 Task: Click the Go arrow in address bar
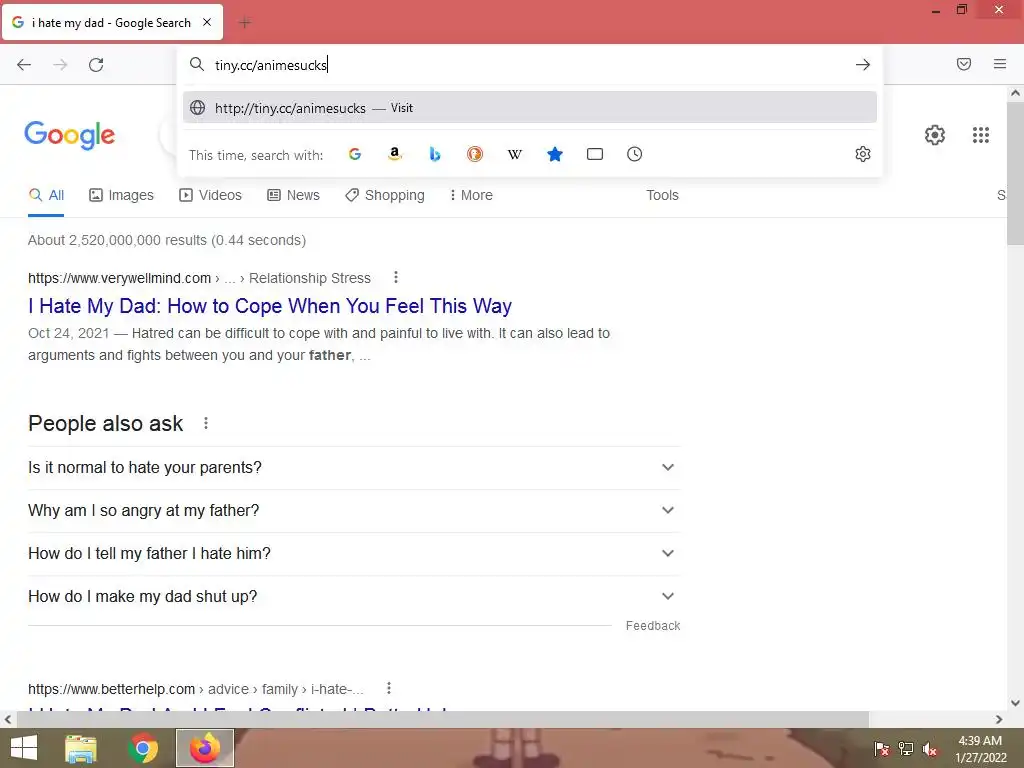coord(863,65)
